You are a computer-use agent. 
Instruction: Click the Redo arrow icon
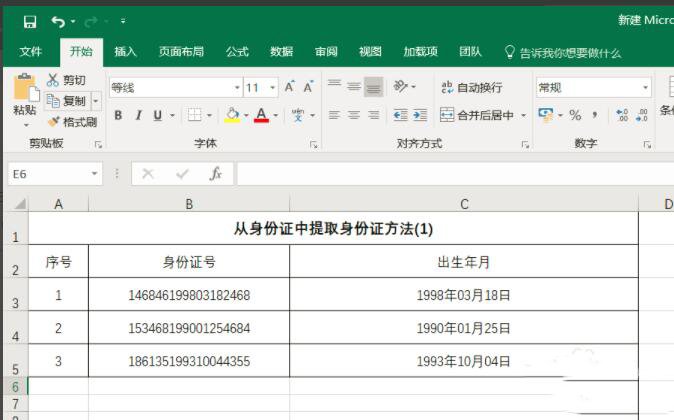point(91,21)
